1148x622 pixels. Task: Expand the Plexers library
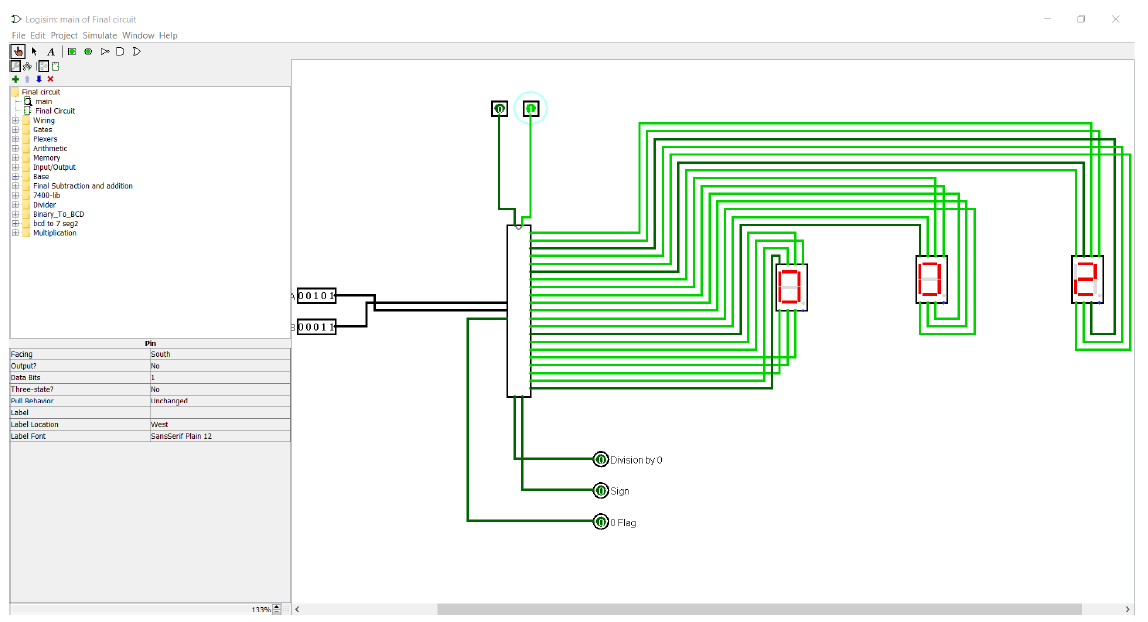[x=15, y=139]
